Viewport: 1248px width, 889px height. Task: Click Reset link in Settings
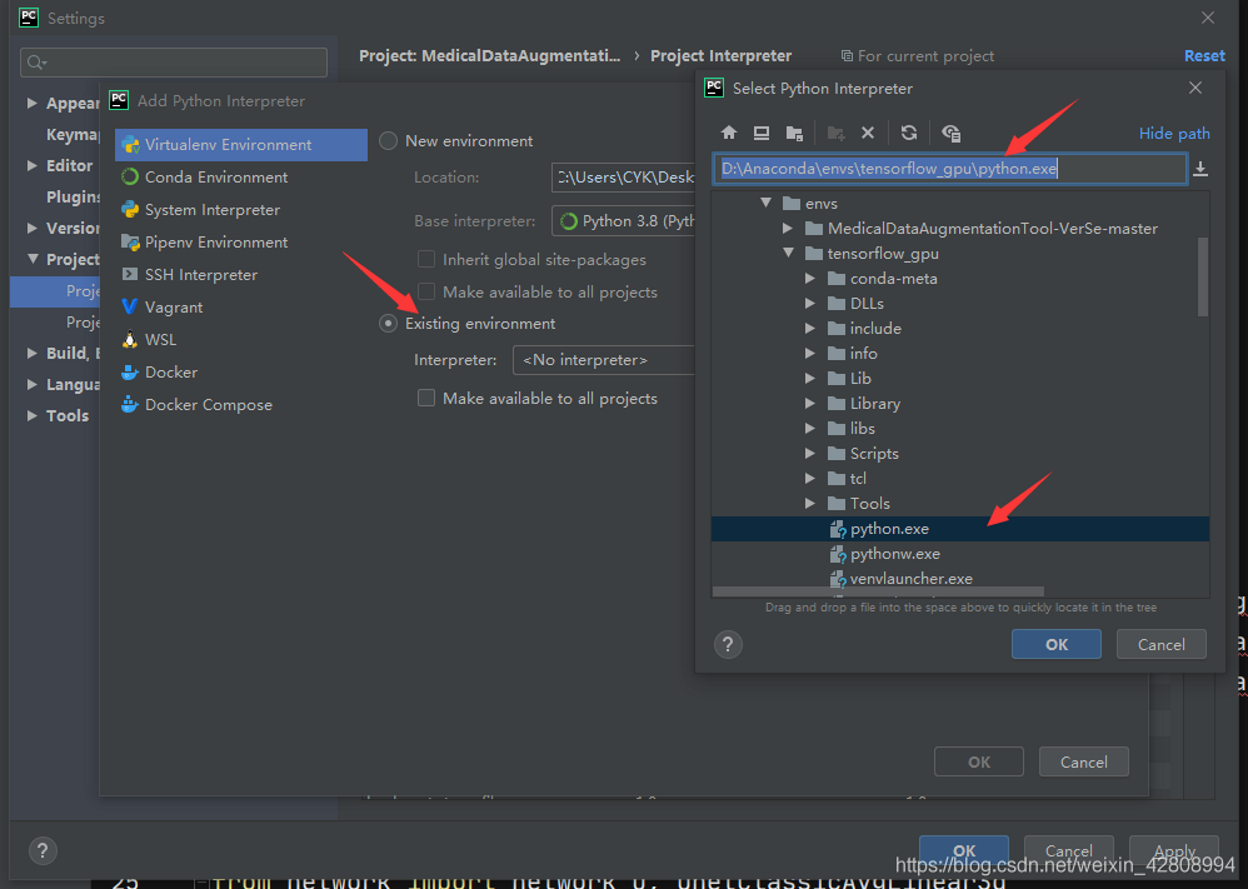click(1204, 56)
